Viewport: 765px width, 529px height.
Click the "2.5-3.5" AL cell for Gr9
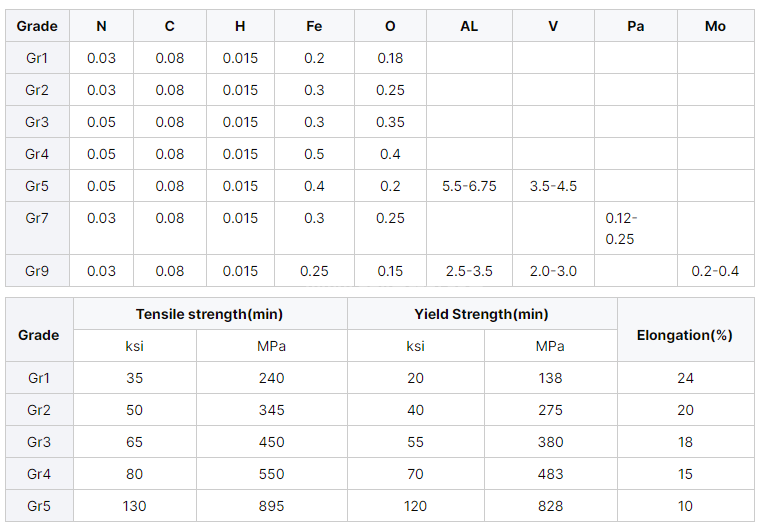coord(469,271)
